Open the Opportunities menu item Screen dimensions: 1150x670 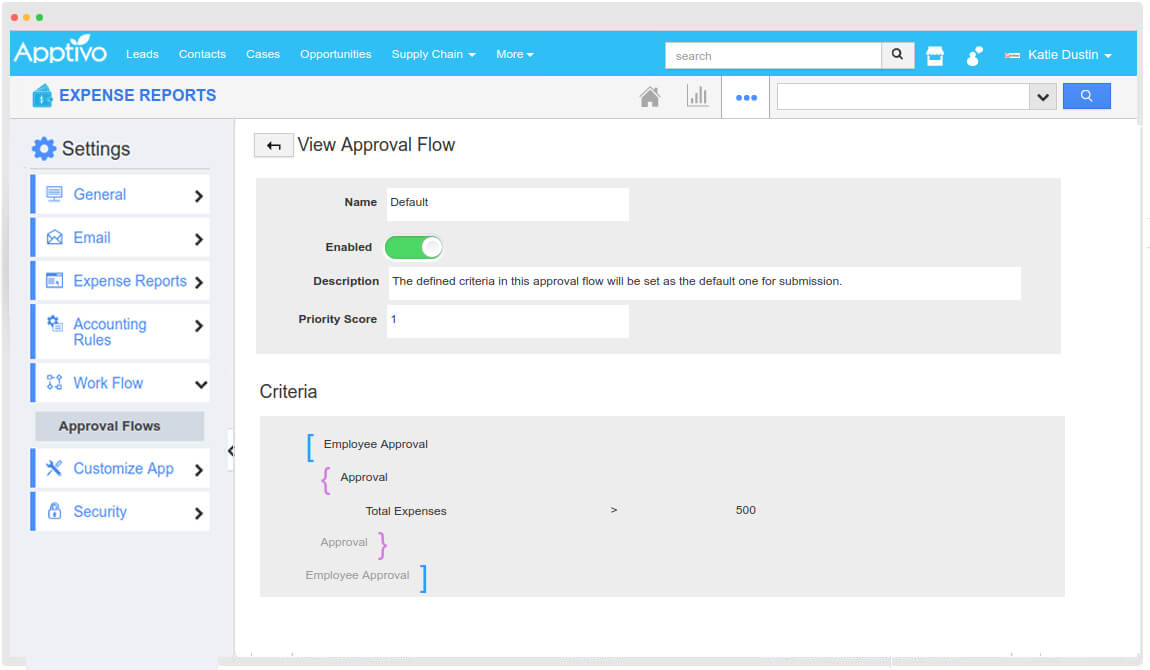coord(335,54)
